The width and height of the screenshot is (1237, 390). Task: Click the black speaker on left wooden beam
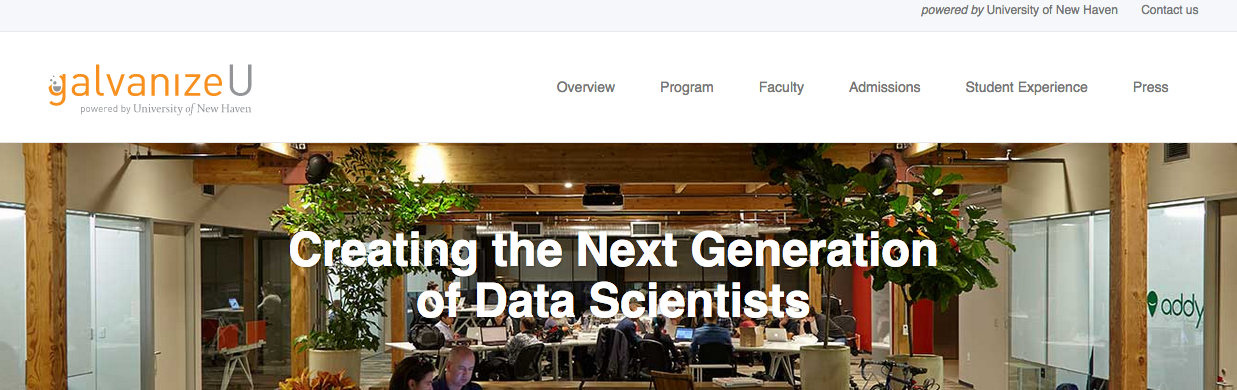click(318, 166)
